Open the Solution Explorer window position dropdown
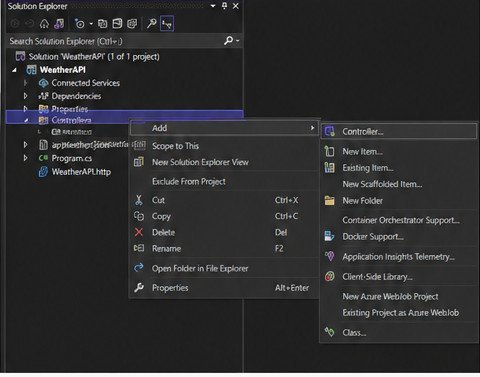Image resolution: width=480 pixels, height=377 pixels. point(213,6)
